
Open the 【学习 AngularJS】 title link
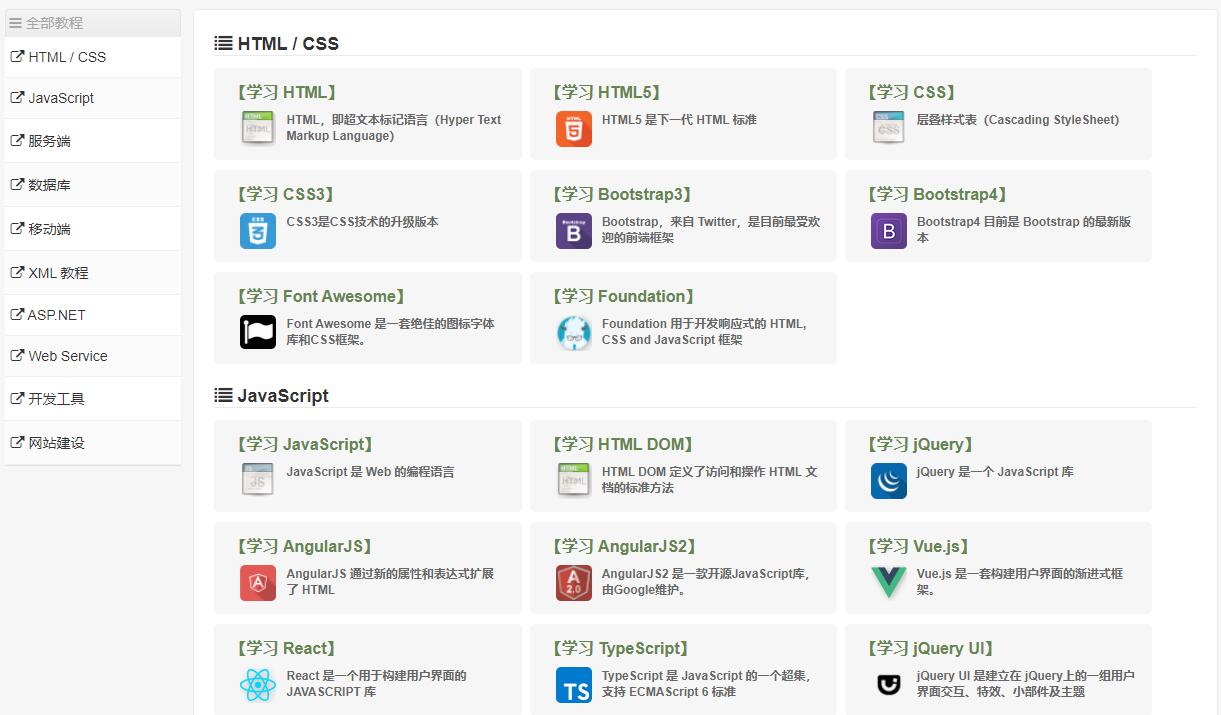[x=304, y=546]
